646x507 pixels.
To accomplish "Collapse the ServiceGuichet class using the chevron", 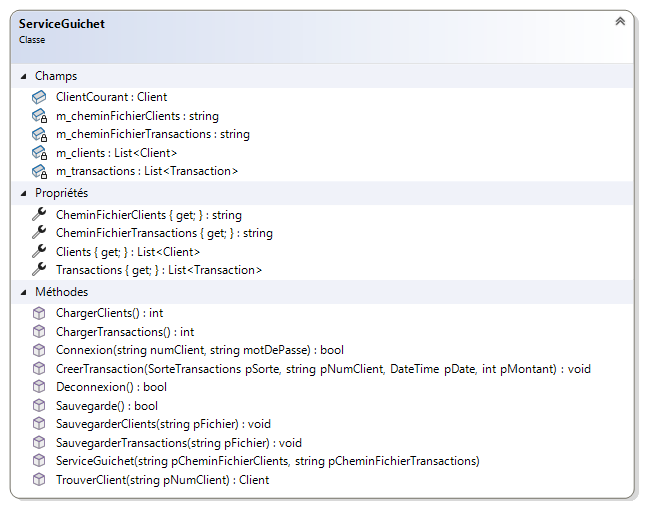I will [619, 21].
